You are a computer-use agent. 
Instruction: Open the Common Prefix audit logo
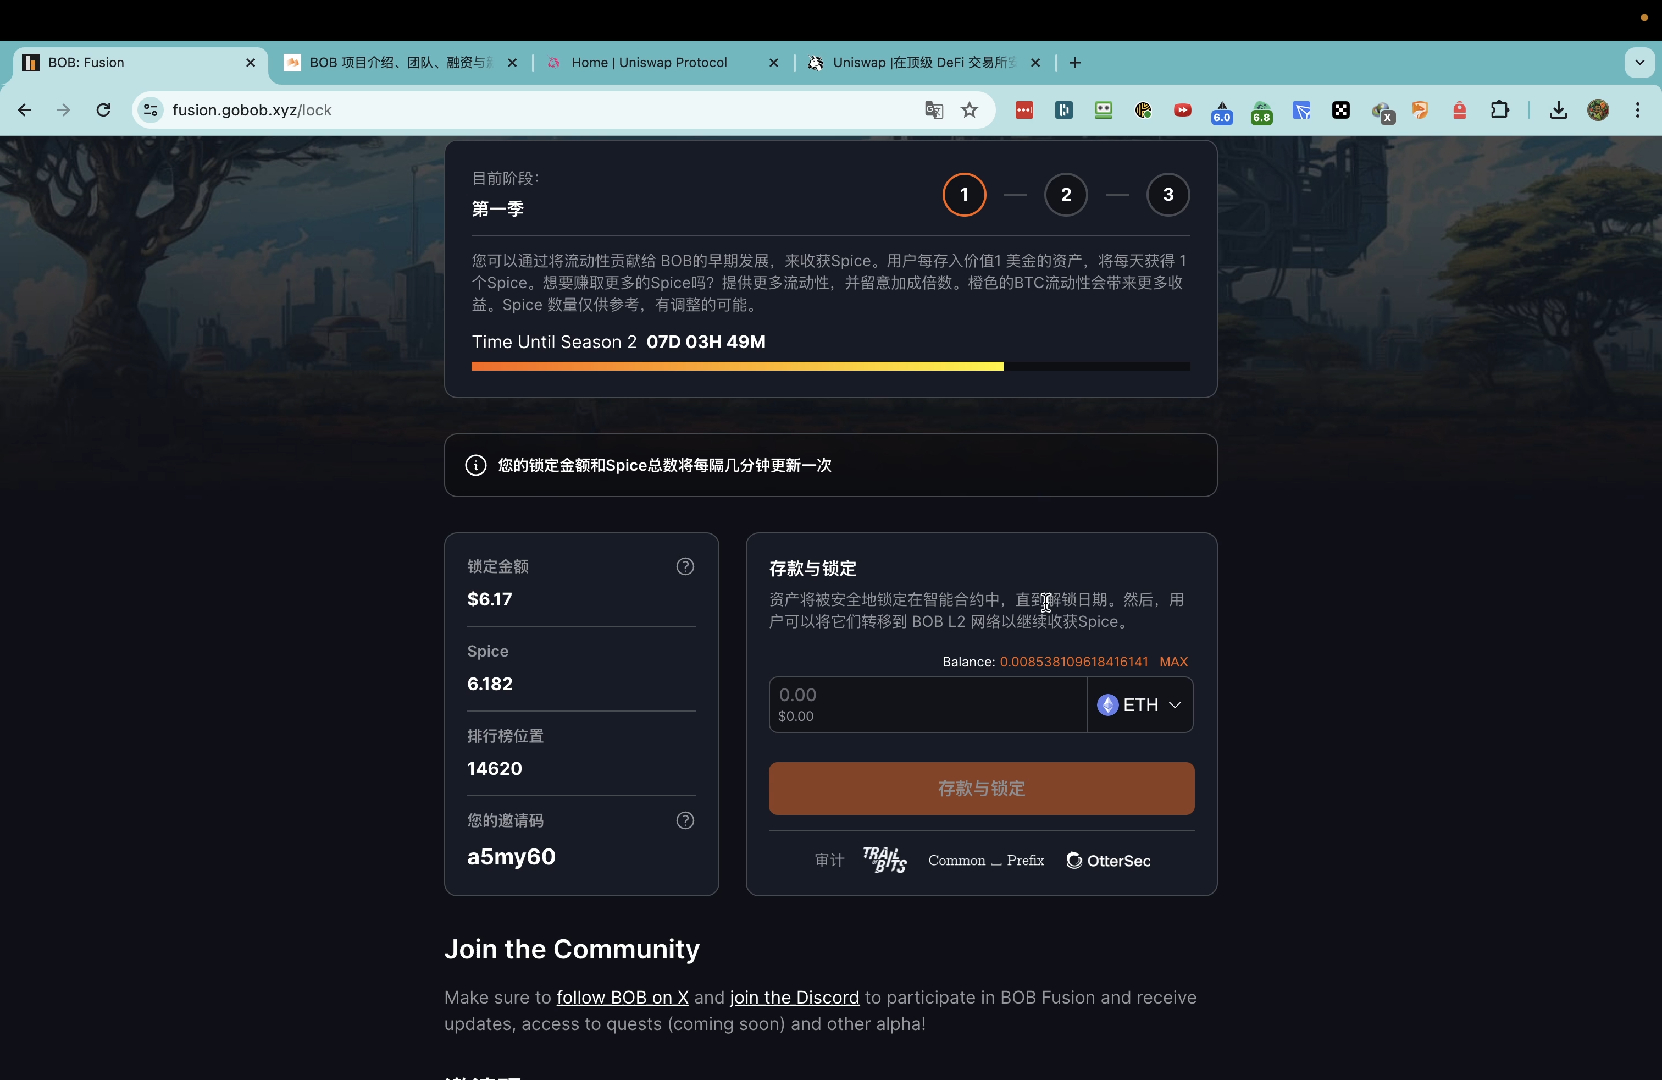tap(986, 860)
